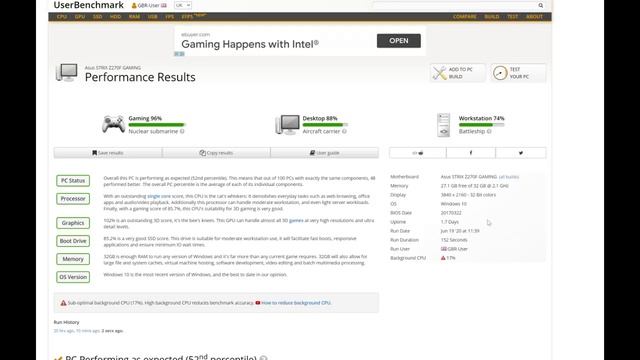
Task: Click Add to PC Build button
Action: click(458, 73)
